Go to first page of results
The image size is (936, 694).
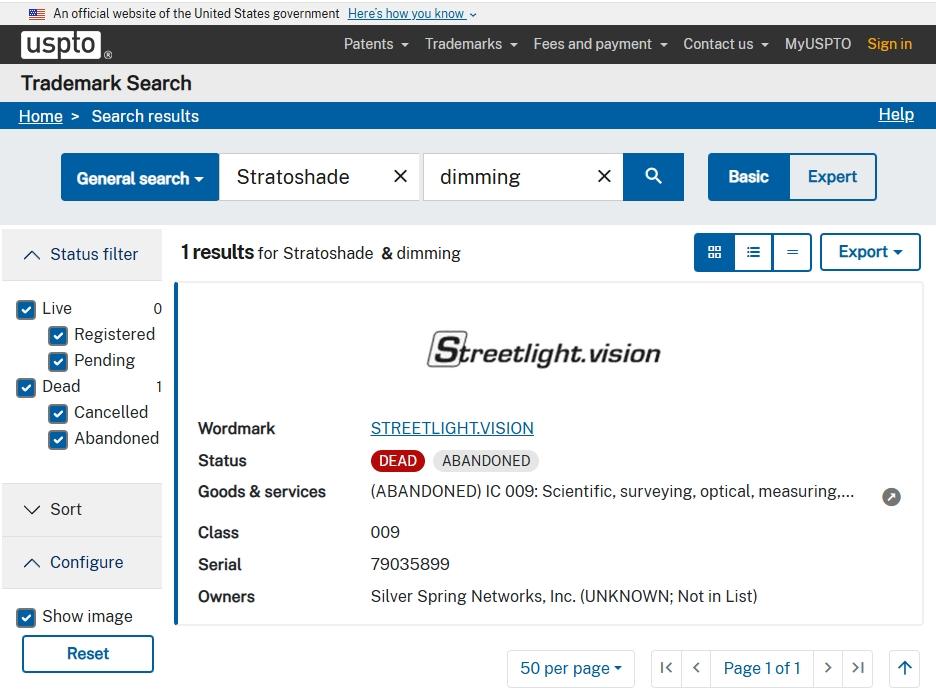[666, 668]
